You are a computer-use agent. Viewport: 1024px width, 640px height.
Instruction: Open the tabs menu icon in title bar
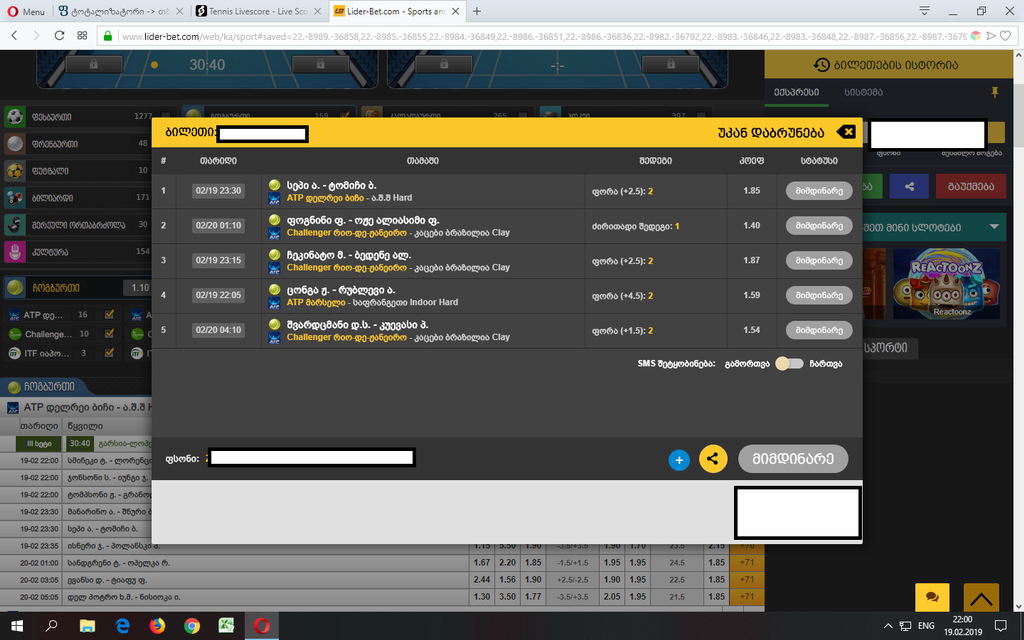[x=925, y=10]
